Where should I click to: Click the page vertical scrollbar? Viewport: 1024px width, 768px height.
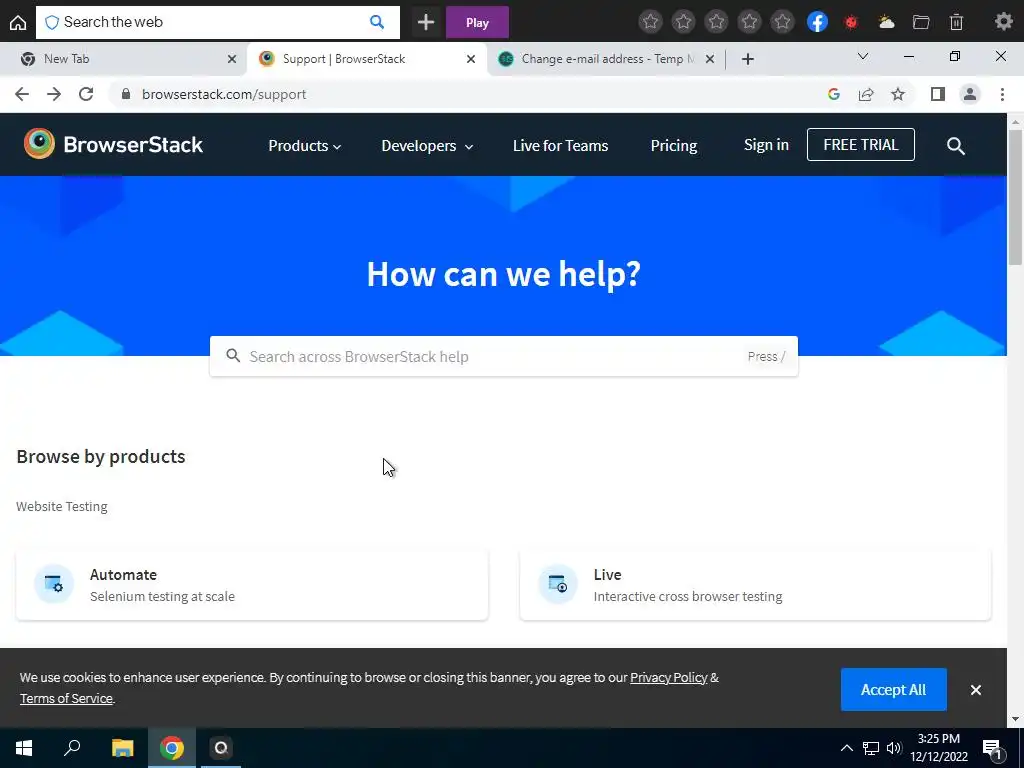(x=1016, y=196)
